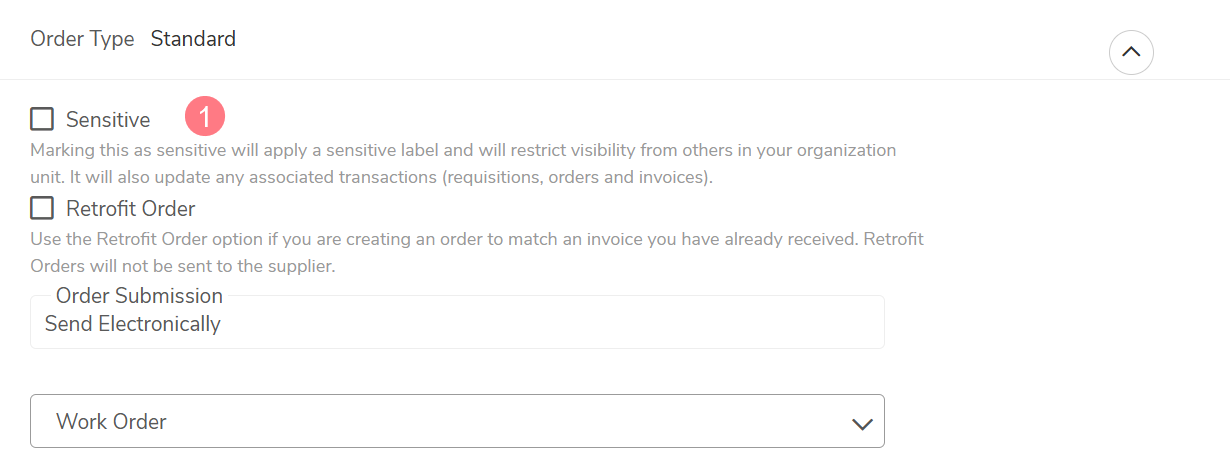This screenshot has height=465, width=1230.
Task: Select the "Send Electronically" value text
Action: tap(133, 324)
